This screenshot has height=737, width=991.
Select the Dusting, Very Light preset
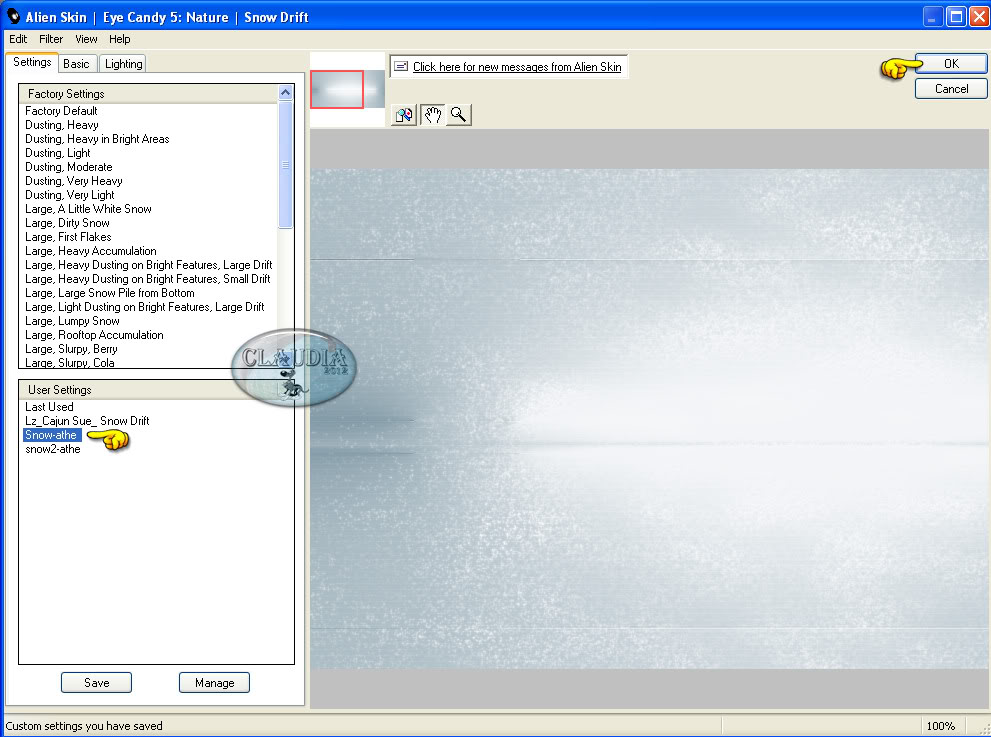(70, 195)
